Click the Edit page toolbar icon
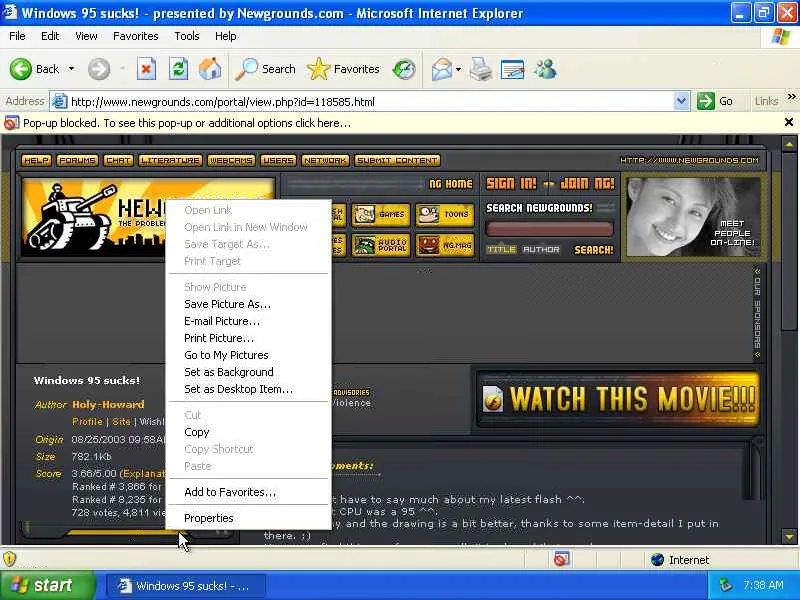 click(x=513, y=69)
